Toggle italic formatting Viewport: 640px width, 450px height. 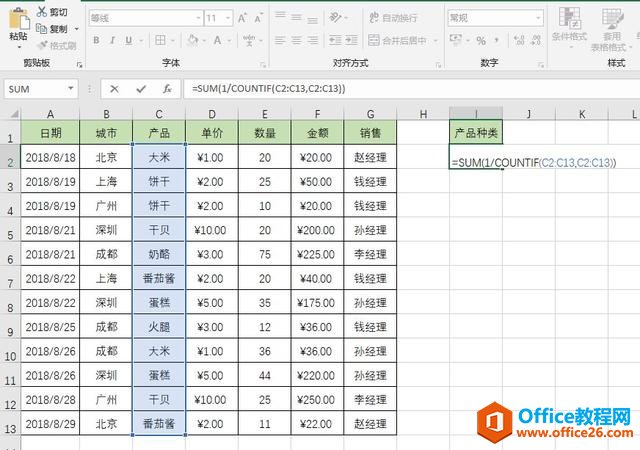tap(111, 41)
